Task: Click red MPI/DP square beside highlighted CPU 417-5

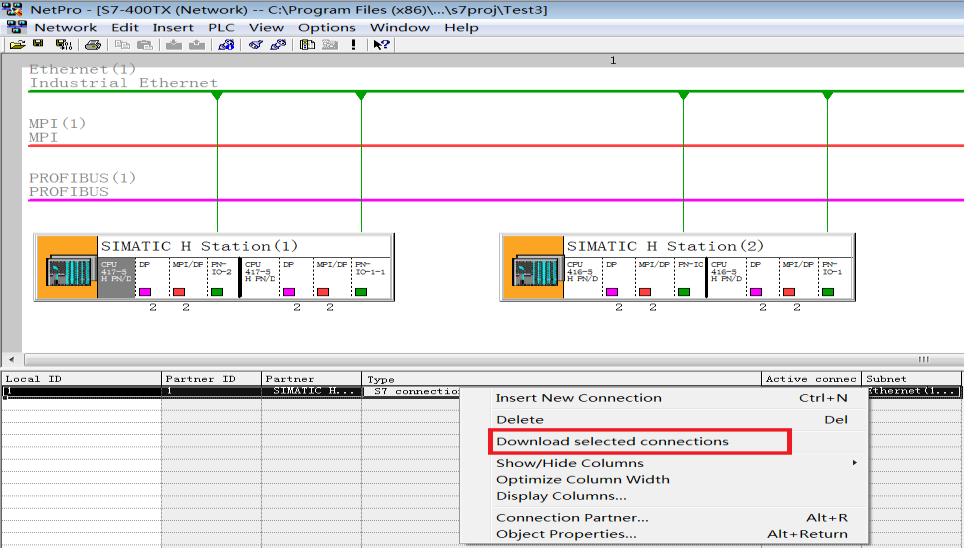Action: [x=179, y=292]
